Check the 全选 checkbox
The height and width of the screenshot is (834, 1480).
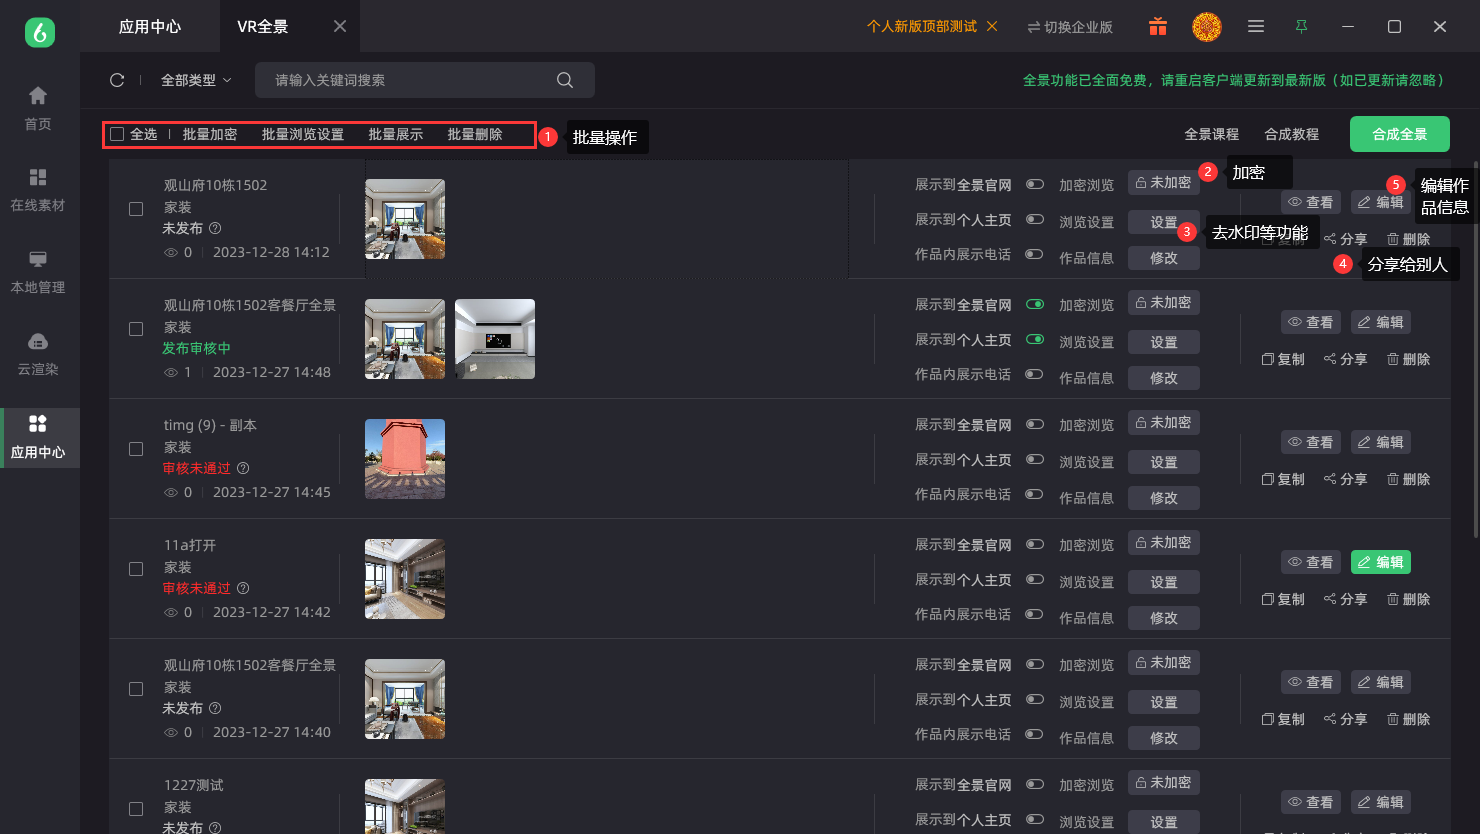click(117, 134)
